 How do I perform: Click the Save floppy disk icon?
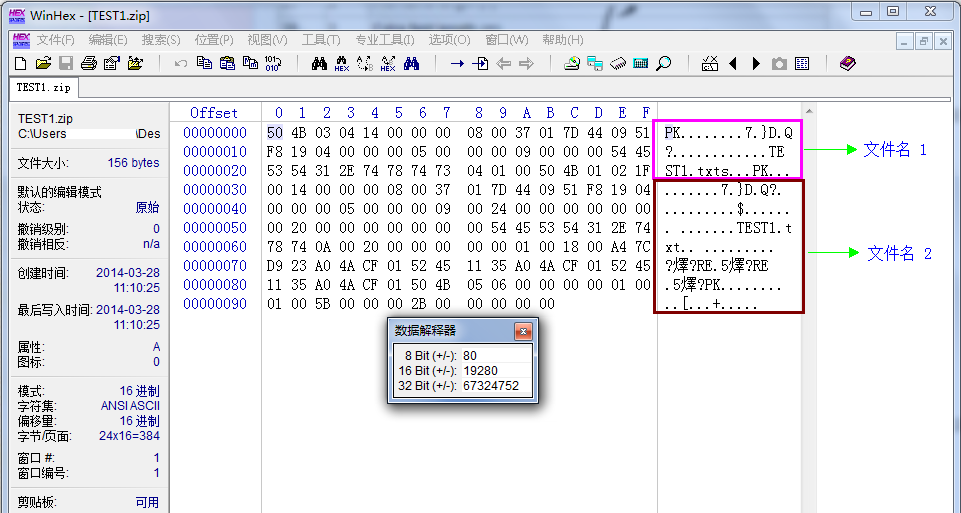[x=66, y=63]
